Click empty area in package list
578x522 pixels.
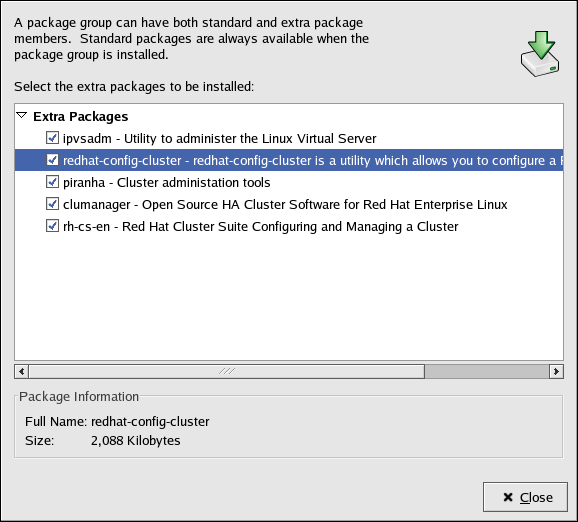(289, 299)
